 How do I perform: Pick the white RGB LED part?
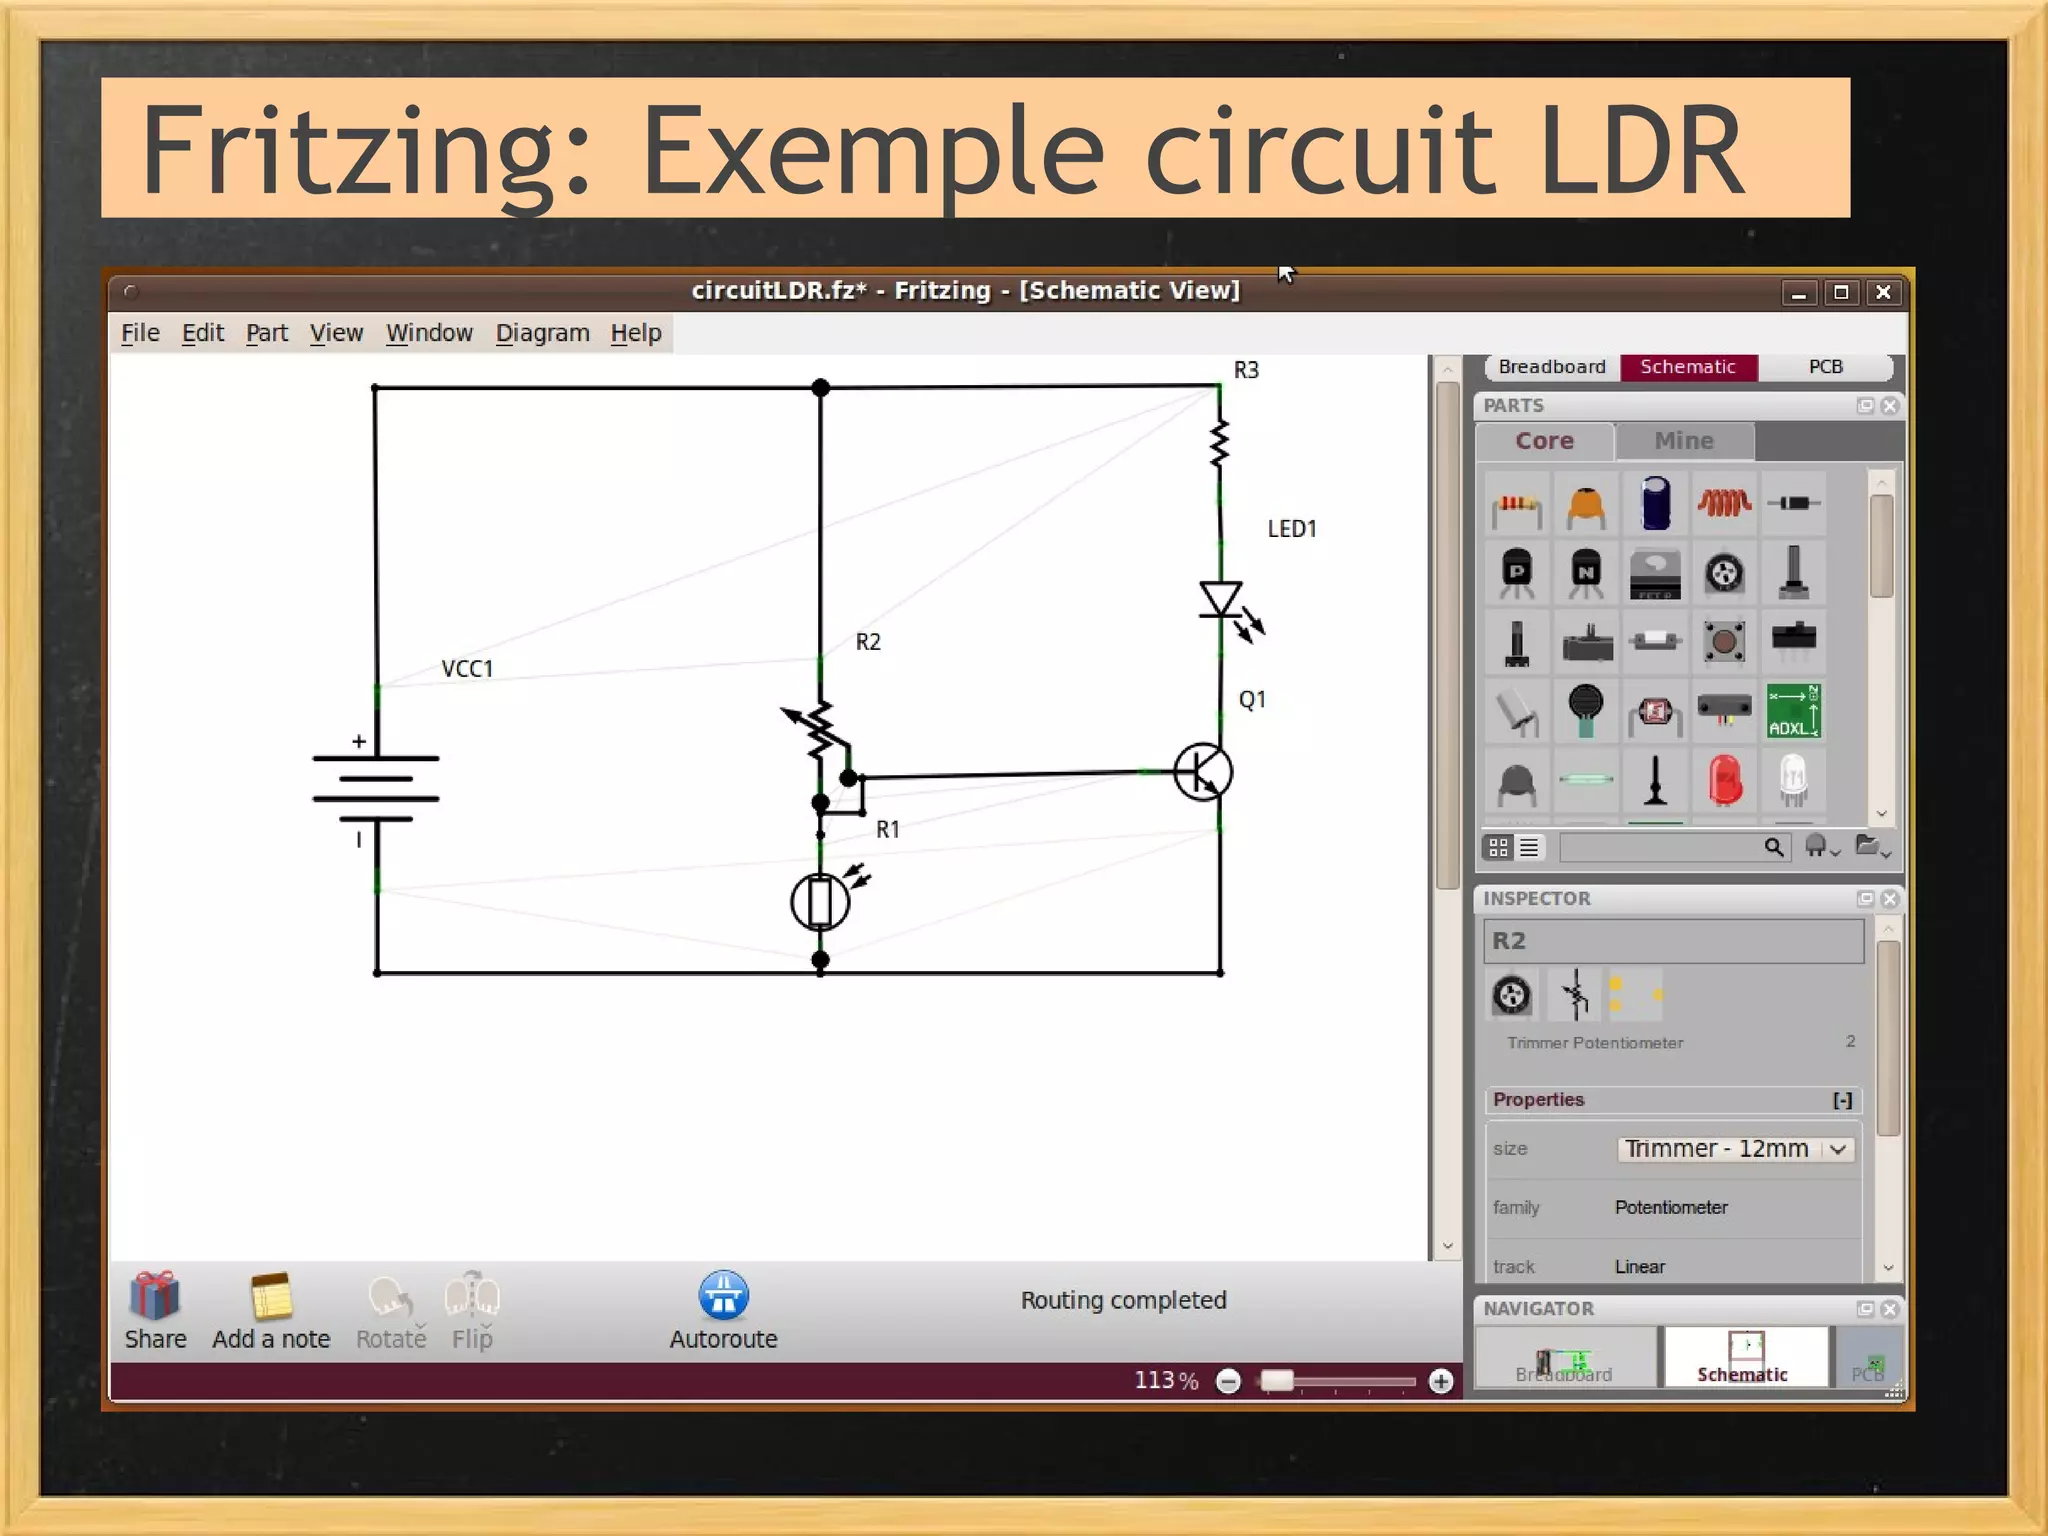tap(1793, 780)
